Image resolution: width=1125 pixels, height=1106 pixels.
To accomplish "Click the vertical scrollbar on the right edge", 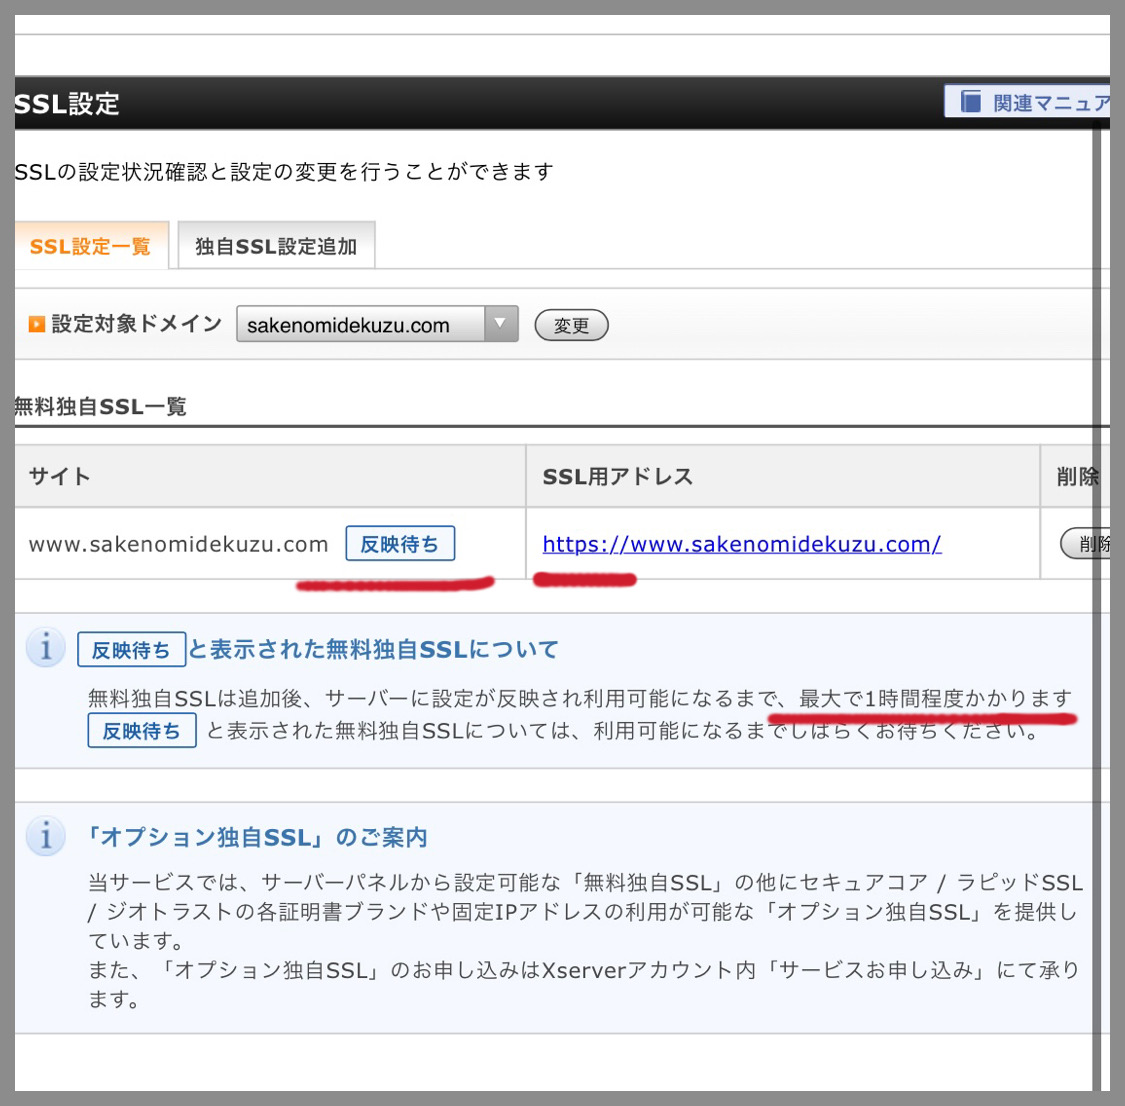I will point(1097,600).
